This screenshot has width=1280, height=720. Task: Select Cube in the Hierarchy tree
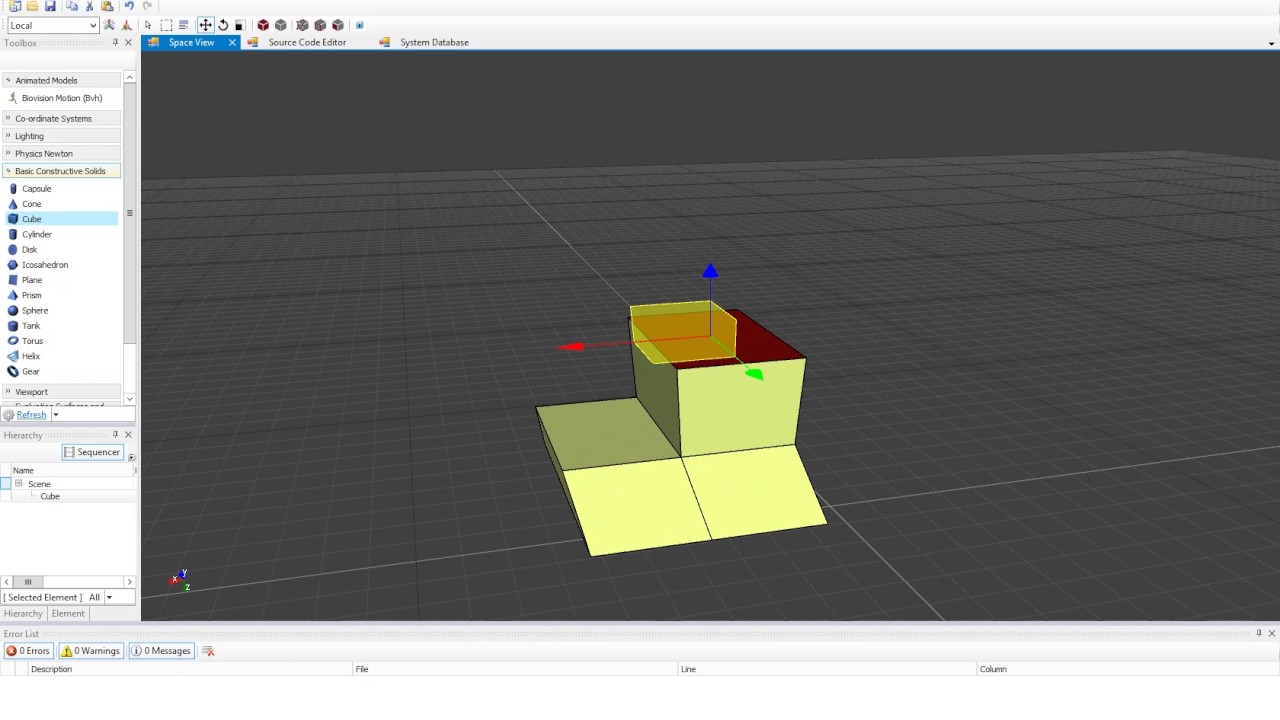[50, 496]
